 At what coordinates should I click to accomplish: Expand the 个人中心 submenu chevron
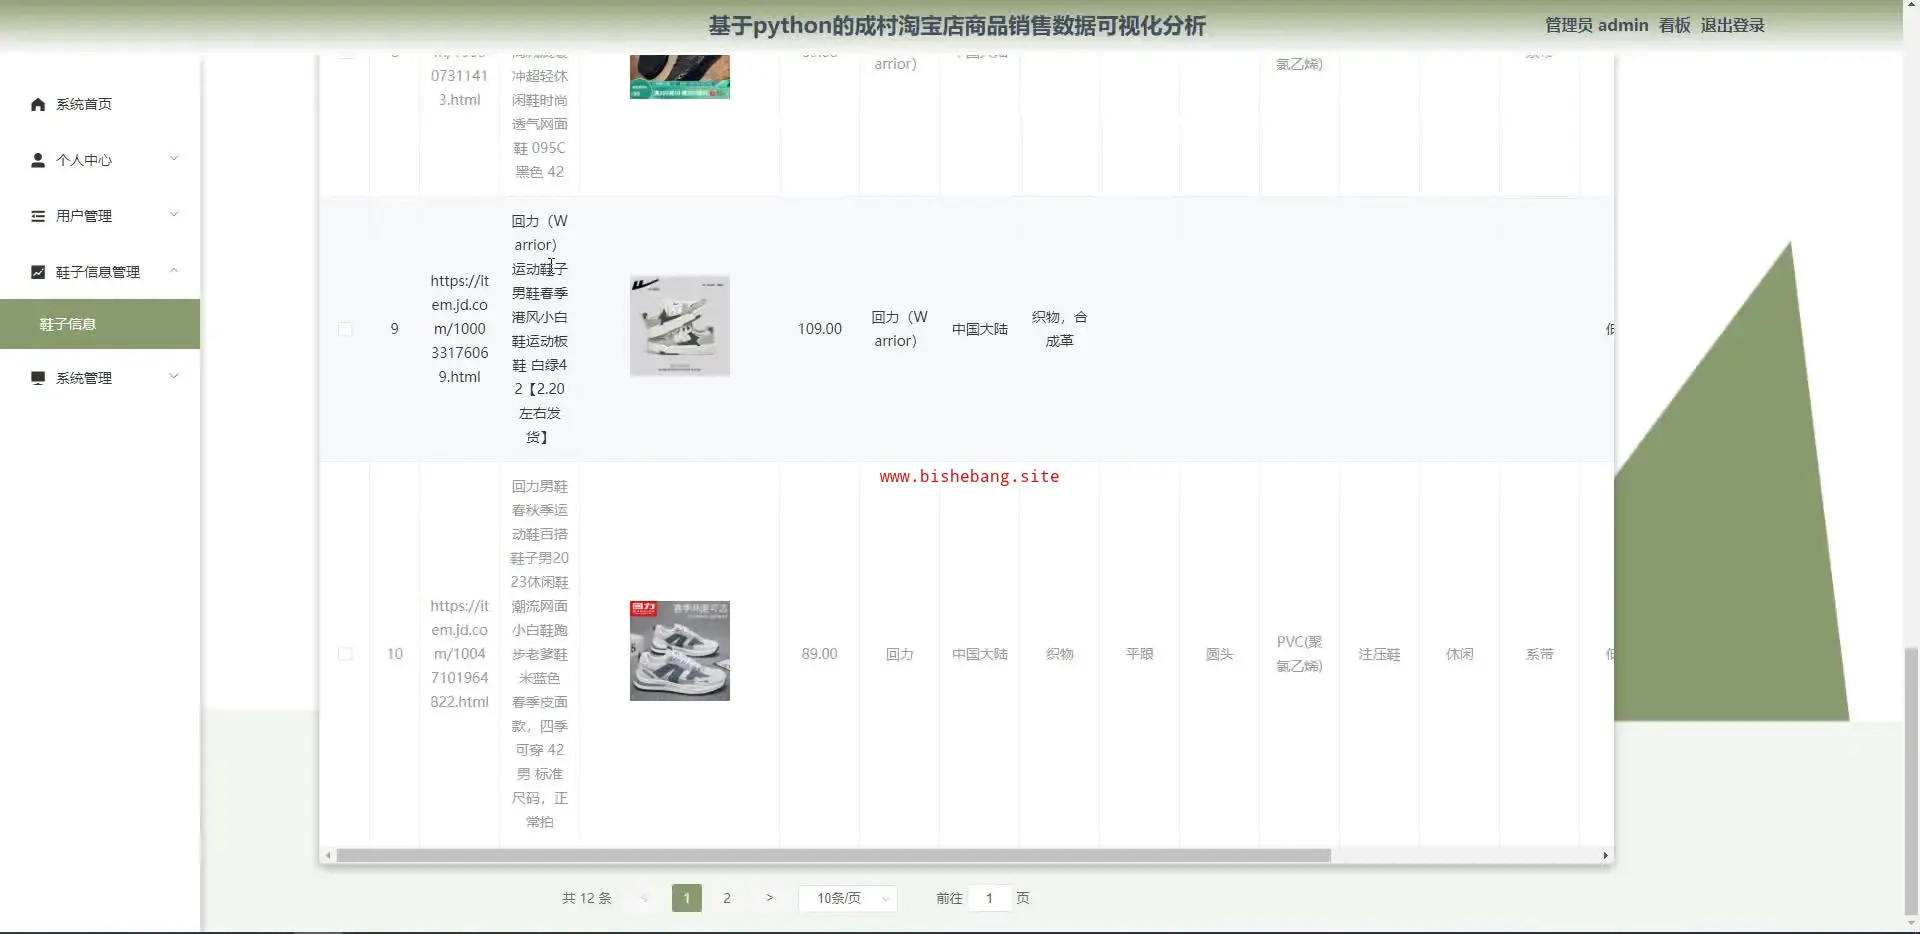(x=174, y=159)
